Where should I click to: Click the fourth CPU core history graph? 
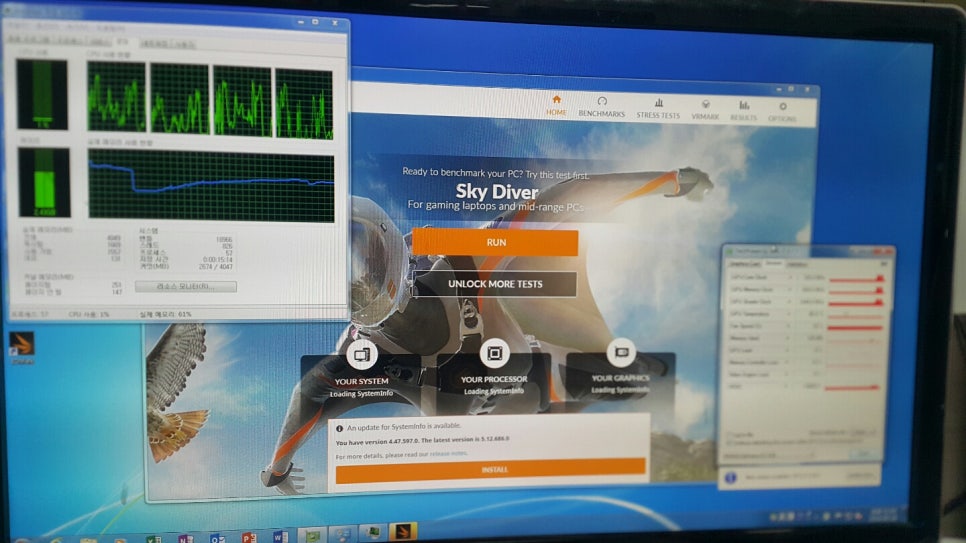pos(304,103)
